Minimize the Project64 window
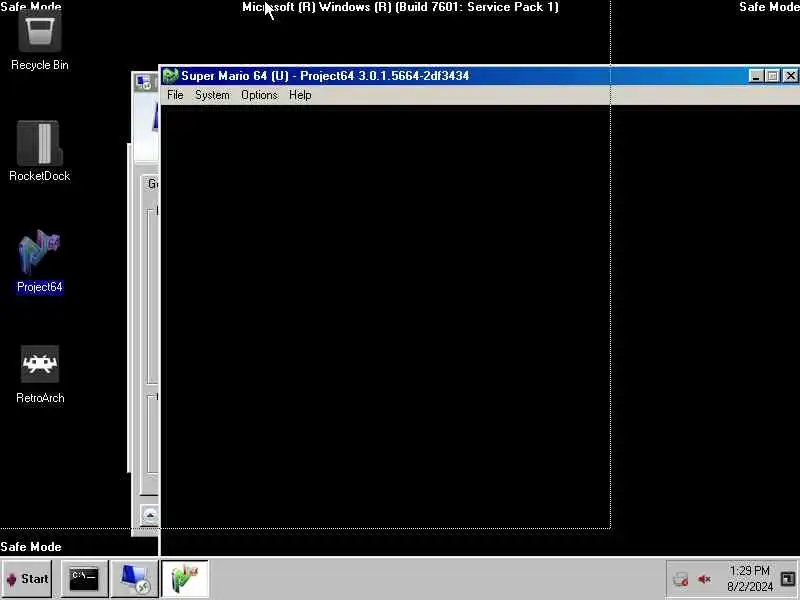 (756, 76)
